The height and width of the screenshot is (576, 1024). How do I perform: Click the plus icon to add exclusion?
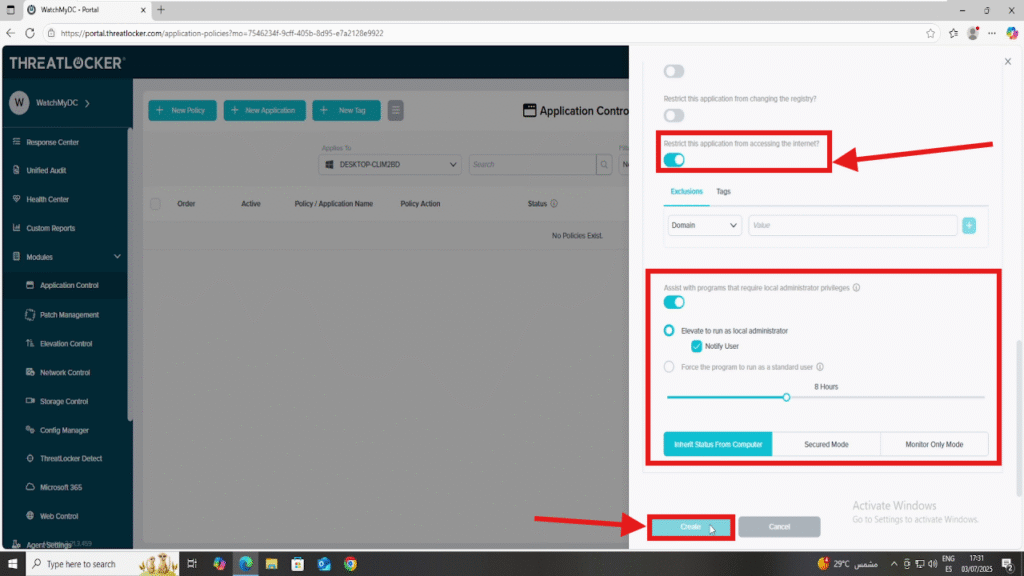point(969,225)
